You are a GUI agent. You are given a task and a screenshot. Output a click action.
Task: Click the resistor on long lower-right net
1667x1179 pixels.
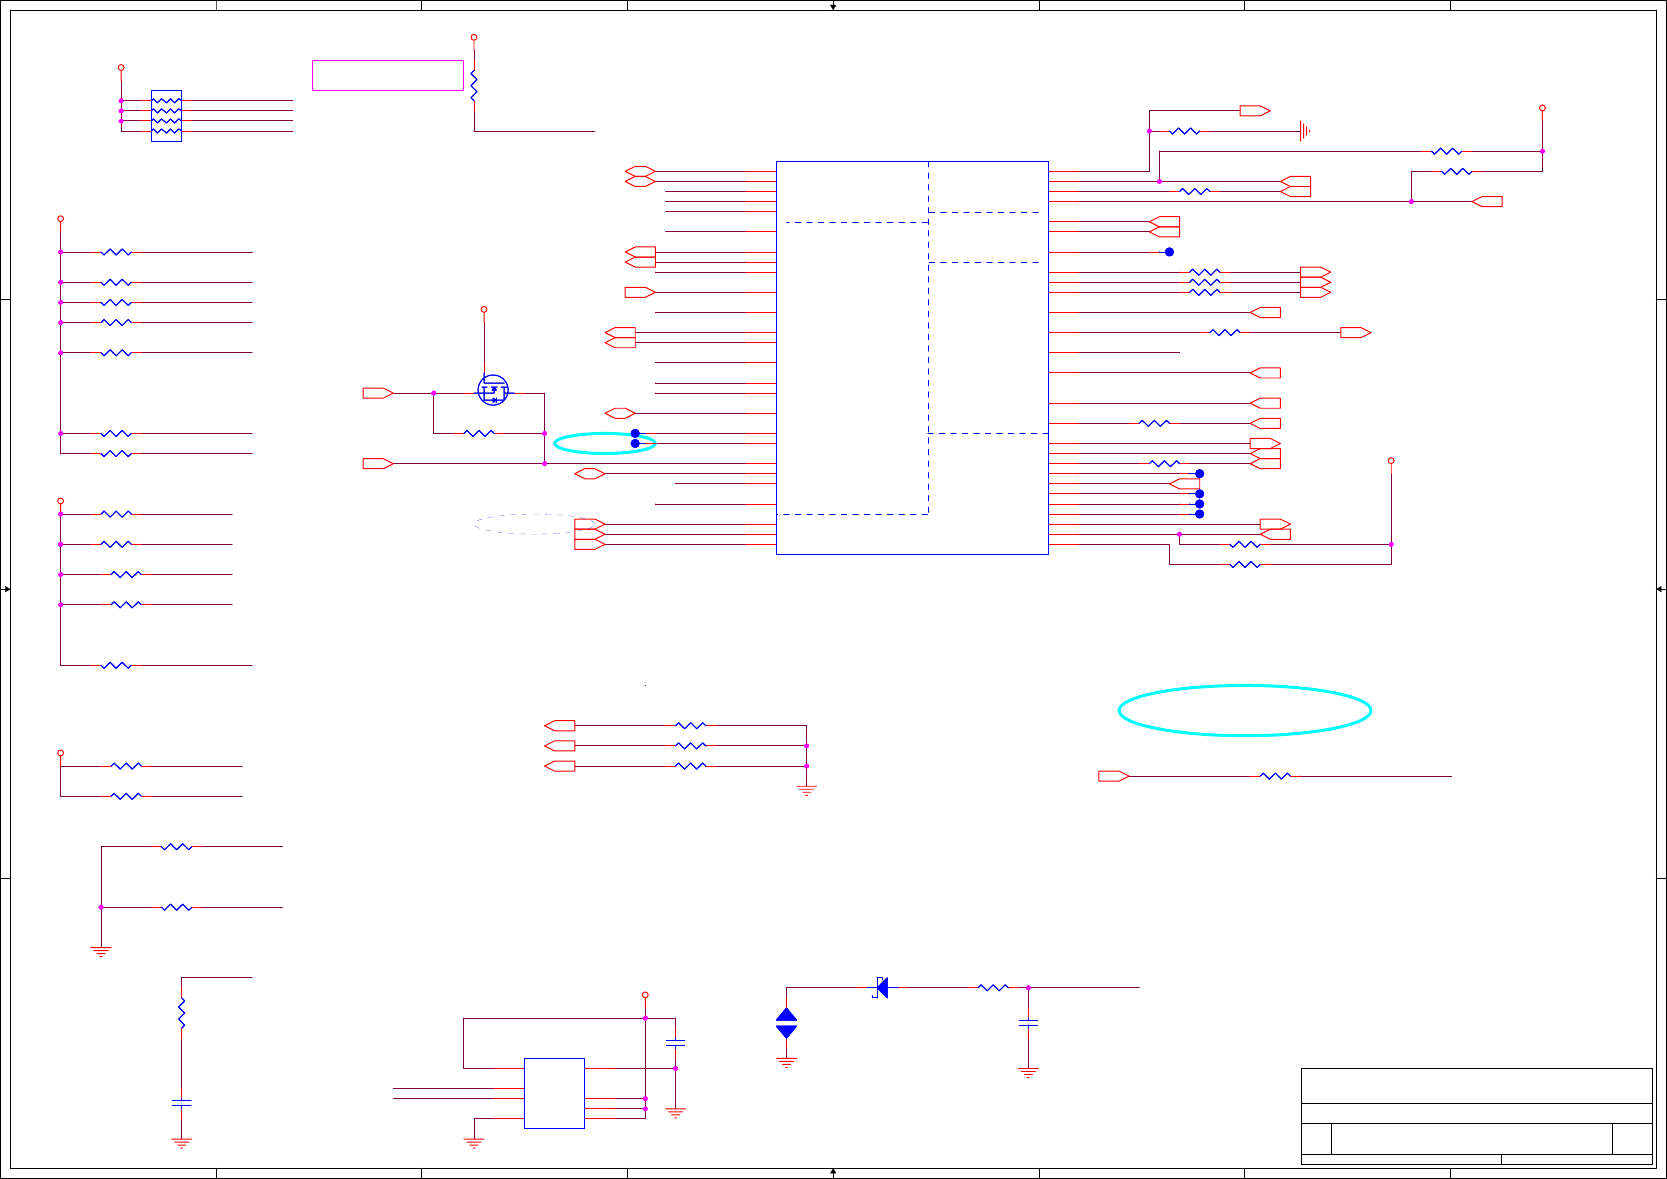(1275, 776)
